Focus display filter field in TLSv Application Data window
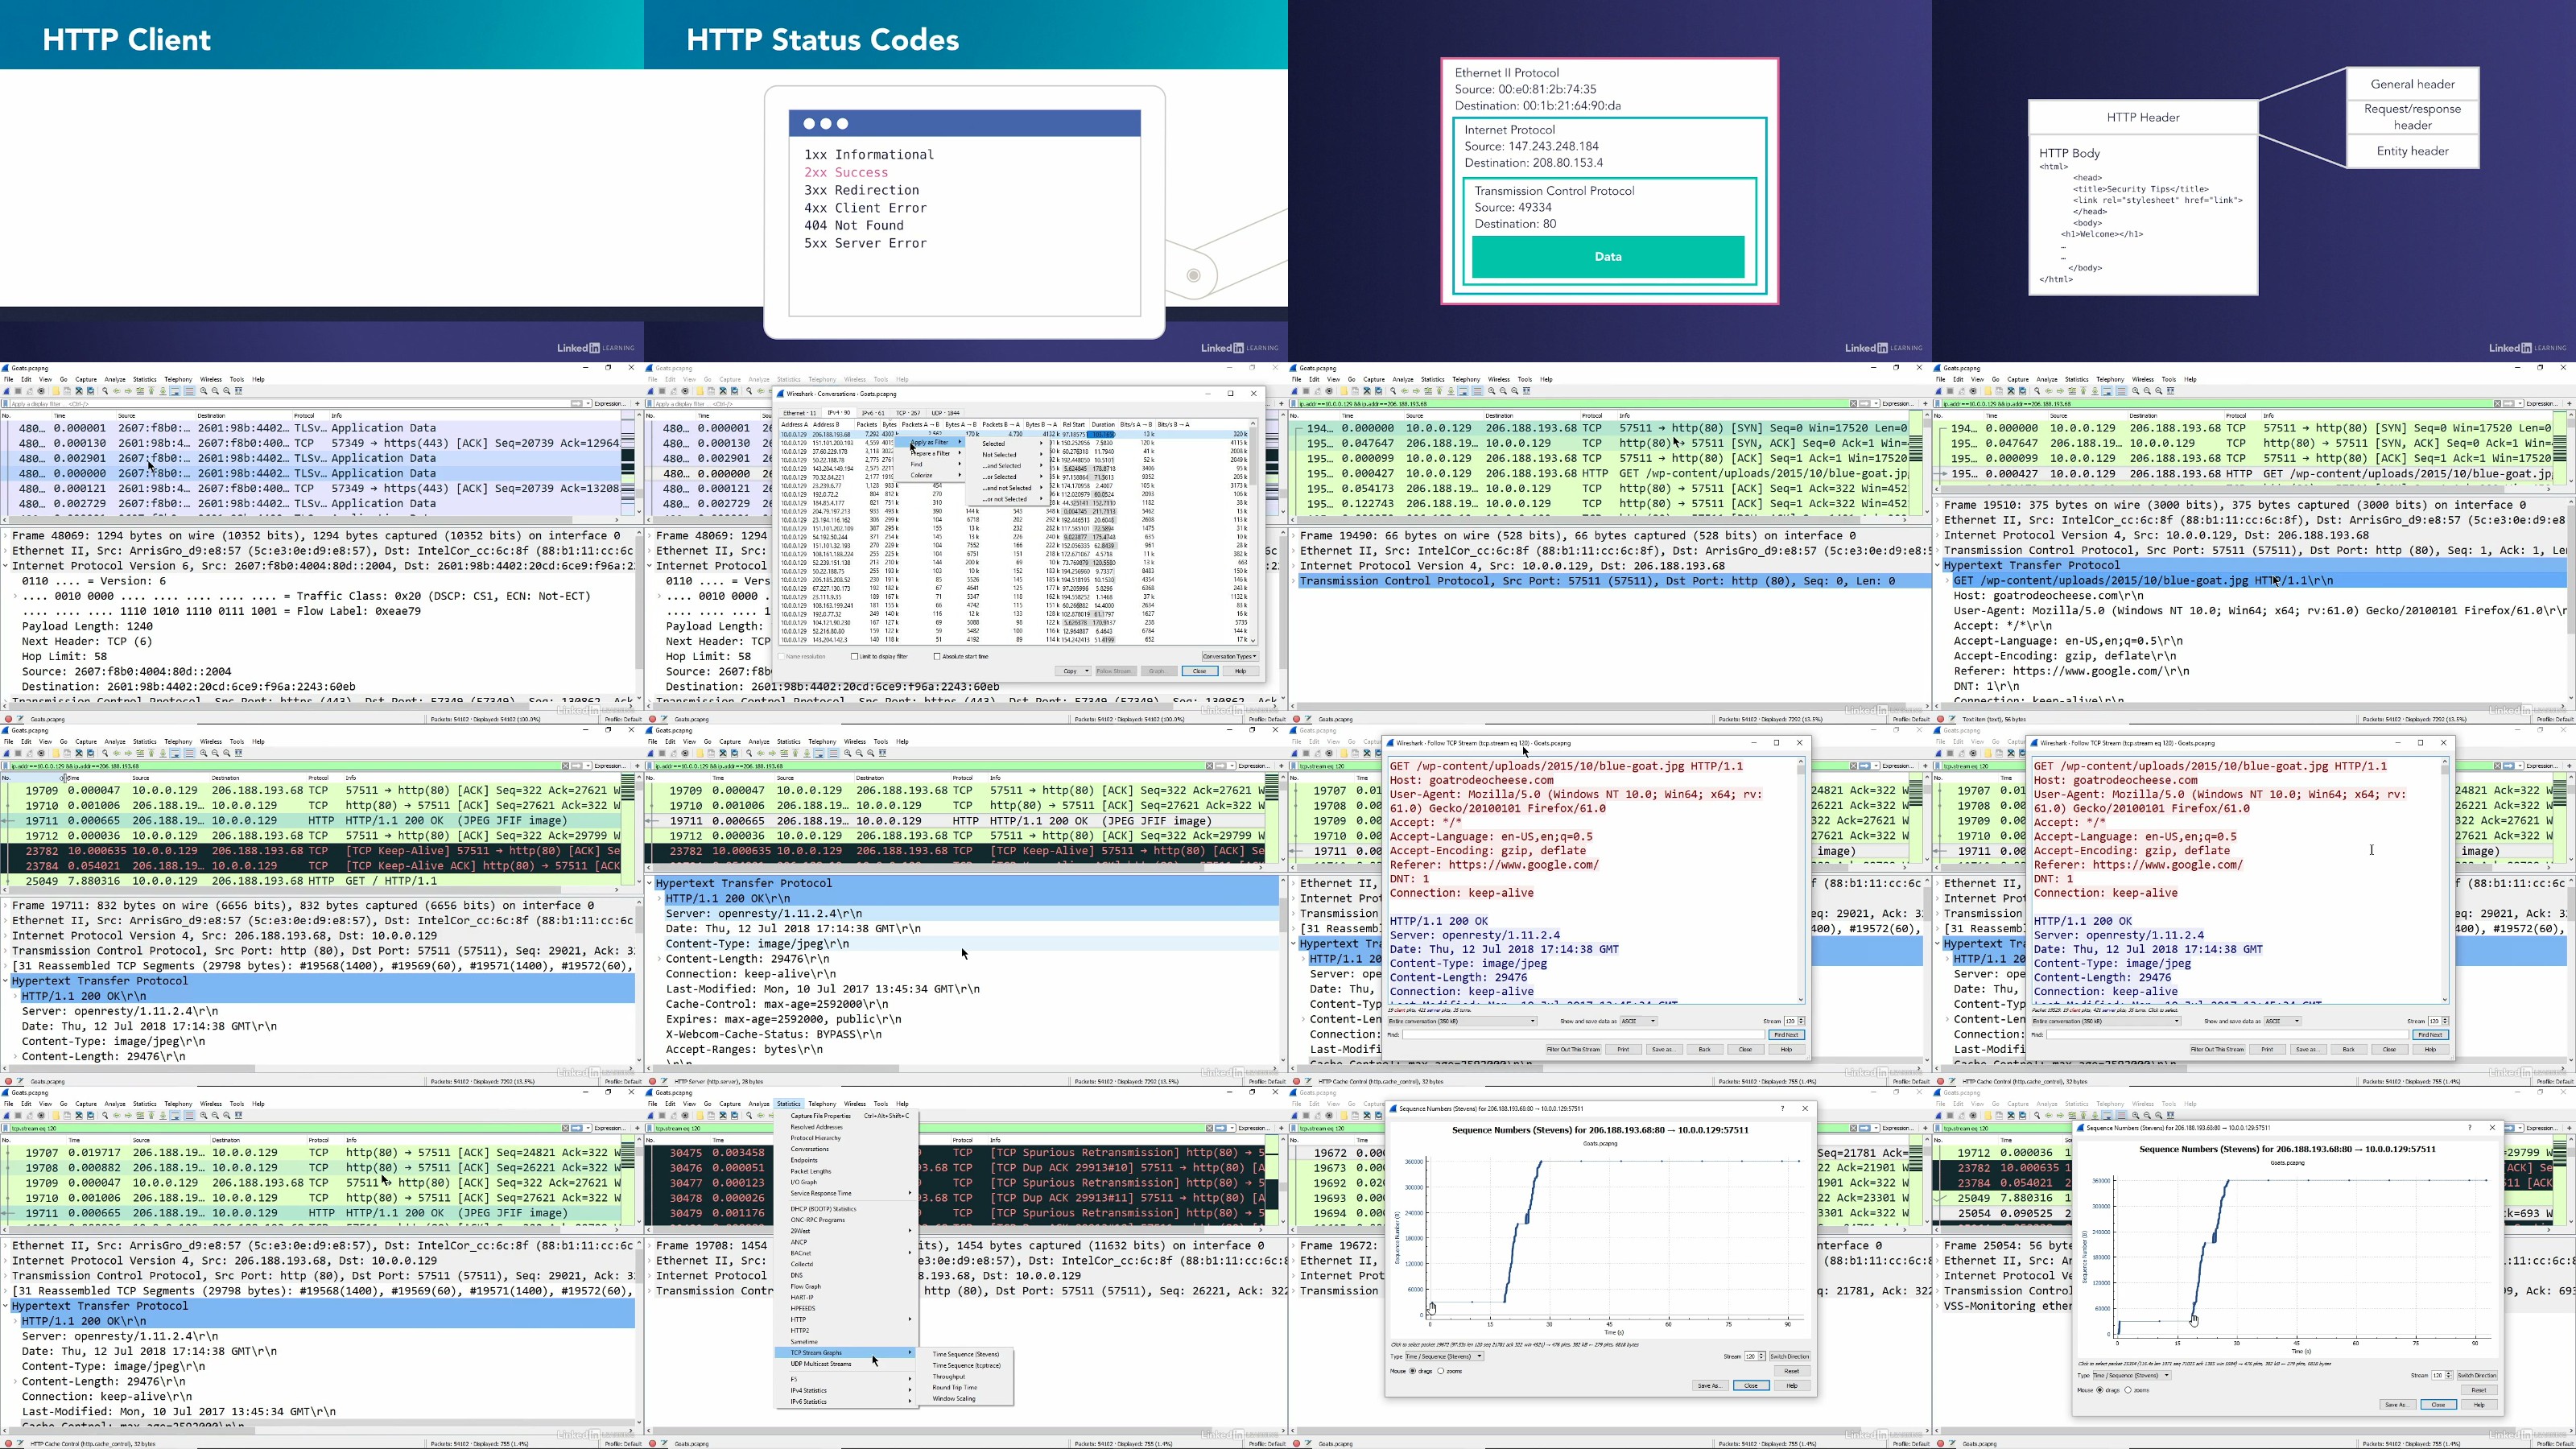Image resolution: width=2576 pixels, height=1449 pixels. [289, 403]
